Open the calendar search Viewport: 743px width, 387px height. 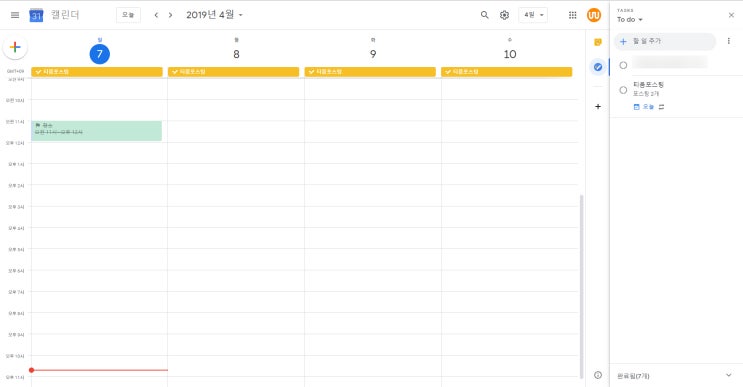pyautogui.click(x=484, y=15)
